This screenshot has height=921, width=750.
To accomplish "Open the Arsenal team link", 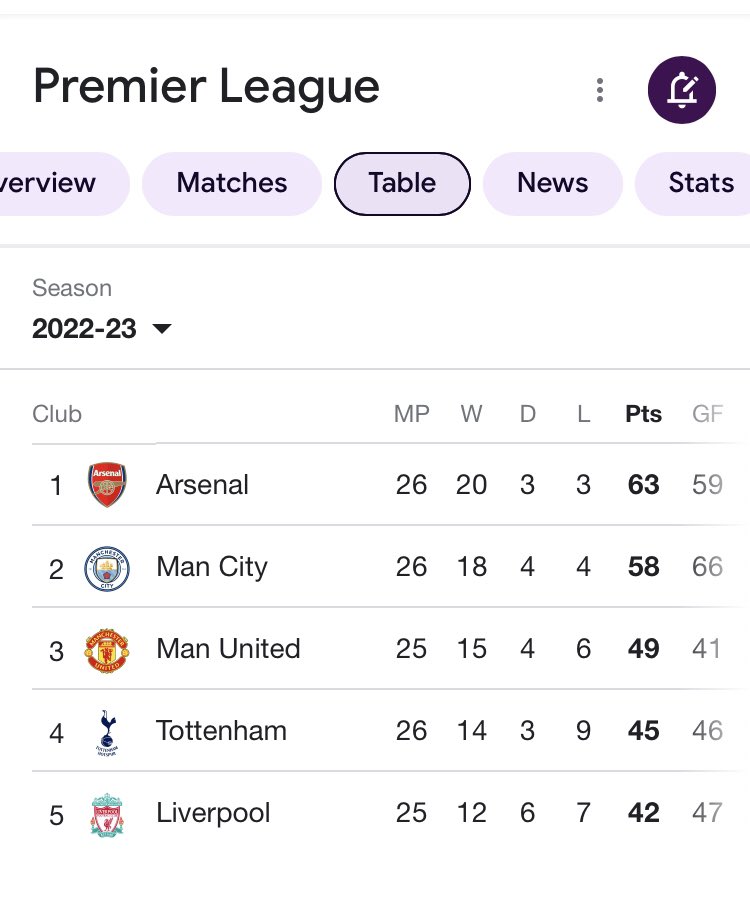I will 202,485.
